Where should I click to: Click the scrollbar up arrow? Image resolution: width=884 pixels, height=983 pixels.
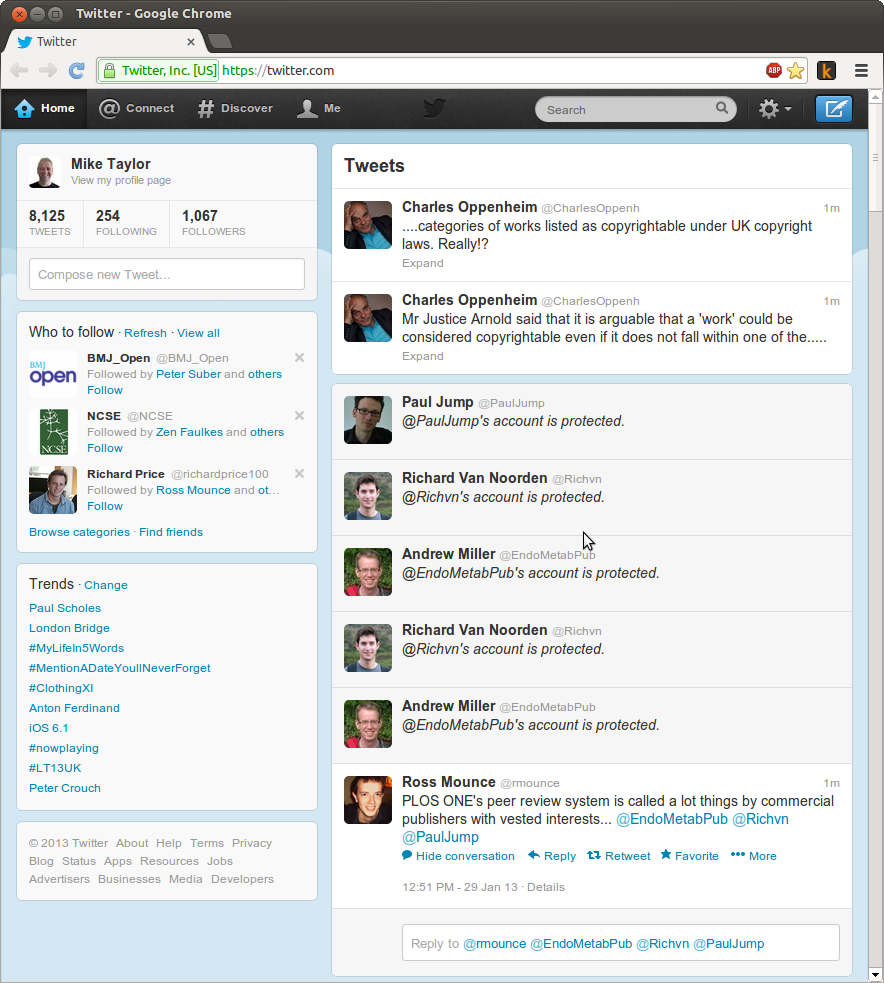(875, 97)
